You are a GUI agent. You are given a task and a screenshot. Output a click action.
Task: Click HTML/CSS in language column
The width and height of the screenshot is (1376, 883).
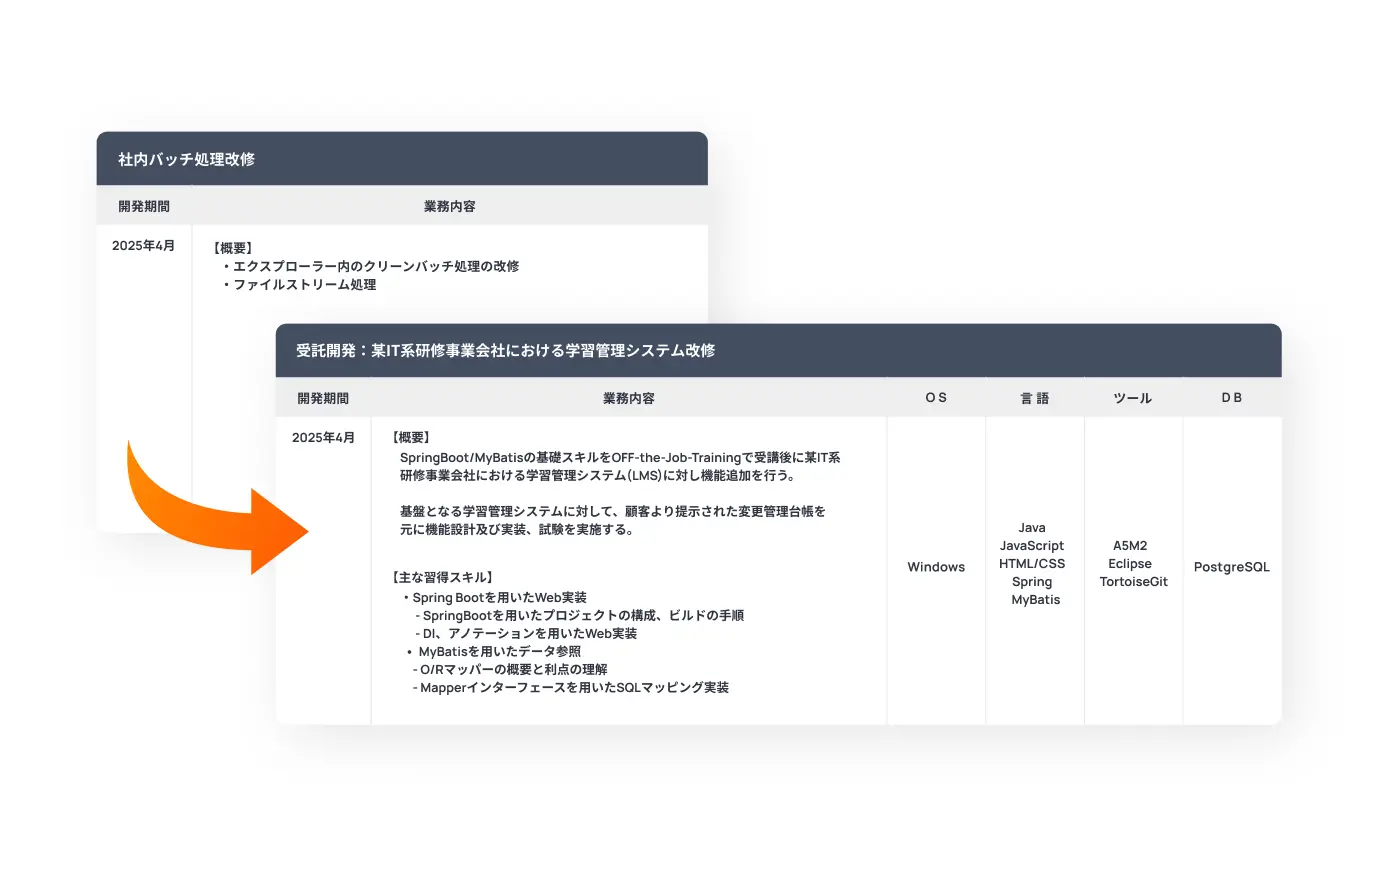(1032, 564)
